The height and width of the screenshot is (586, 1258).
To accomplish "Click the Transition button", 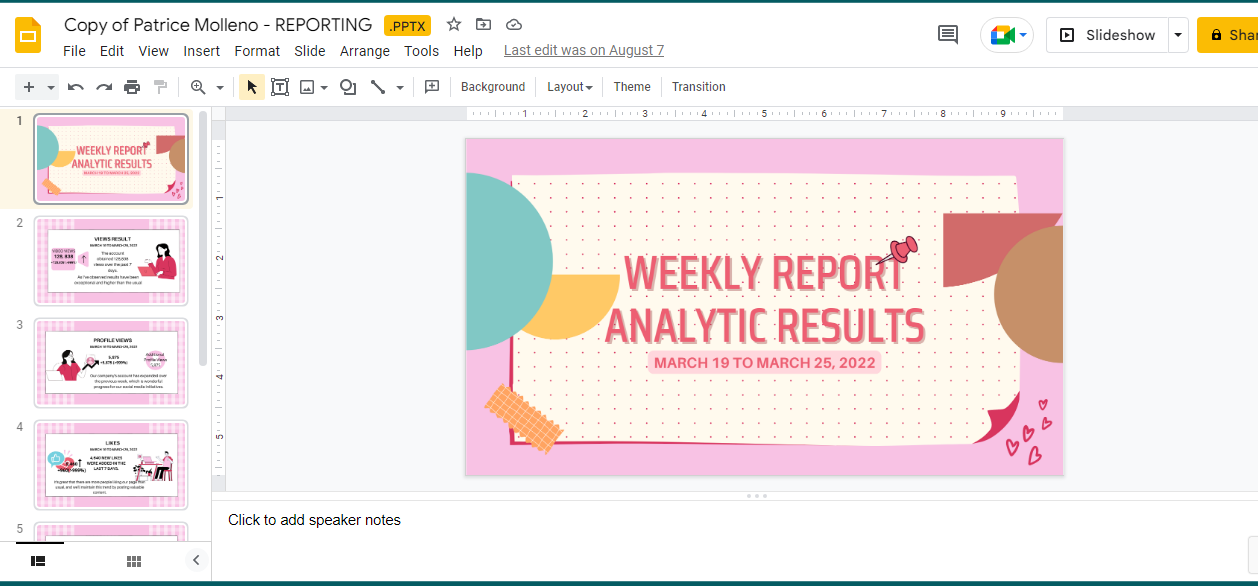I will [699, 87].
